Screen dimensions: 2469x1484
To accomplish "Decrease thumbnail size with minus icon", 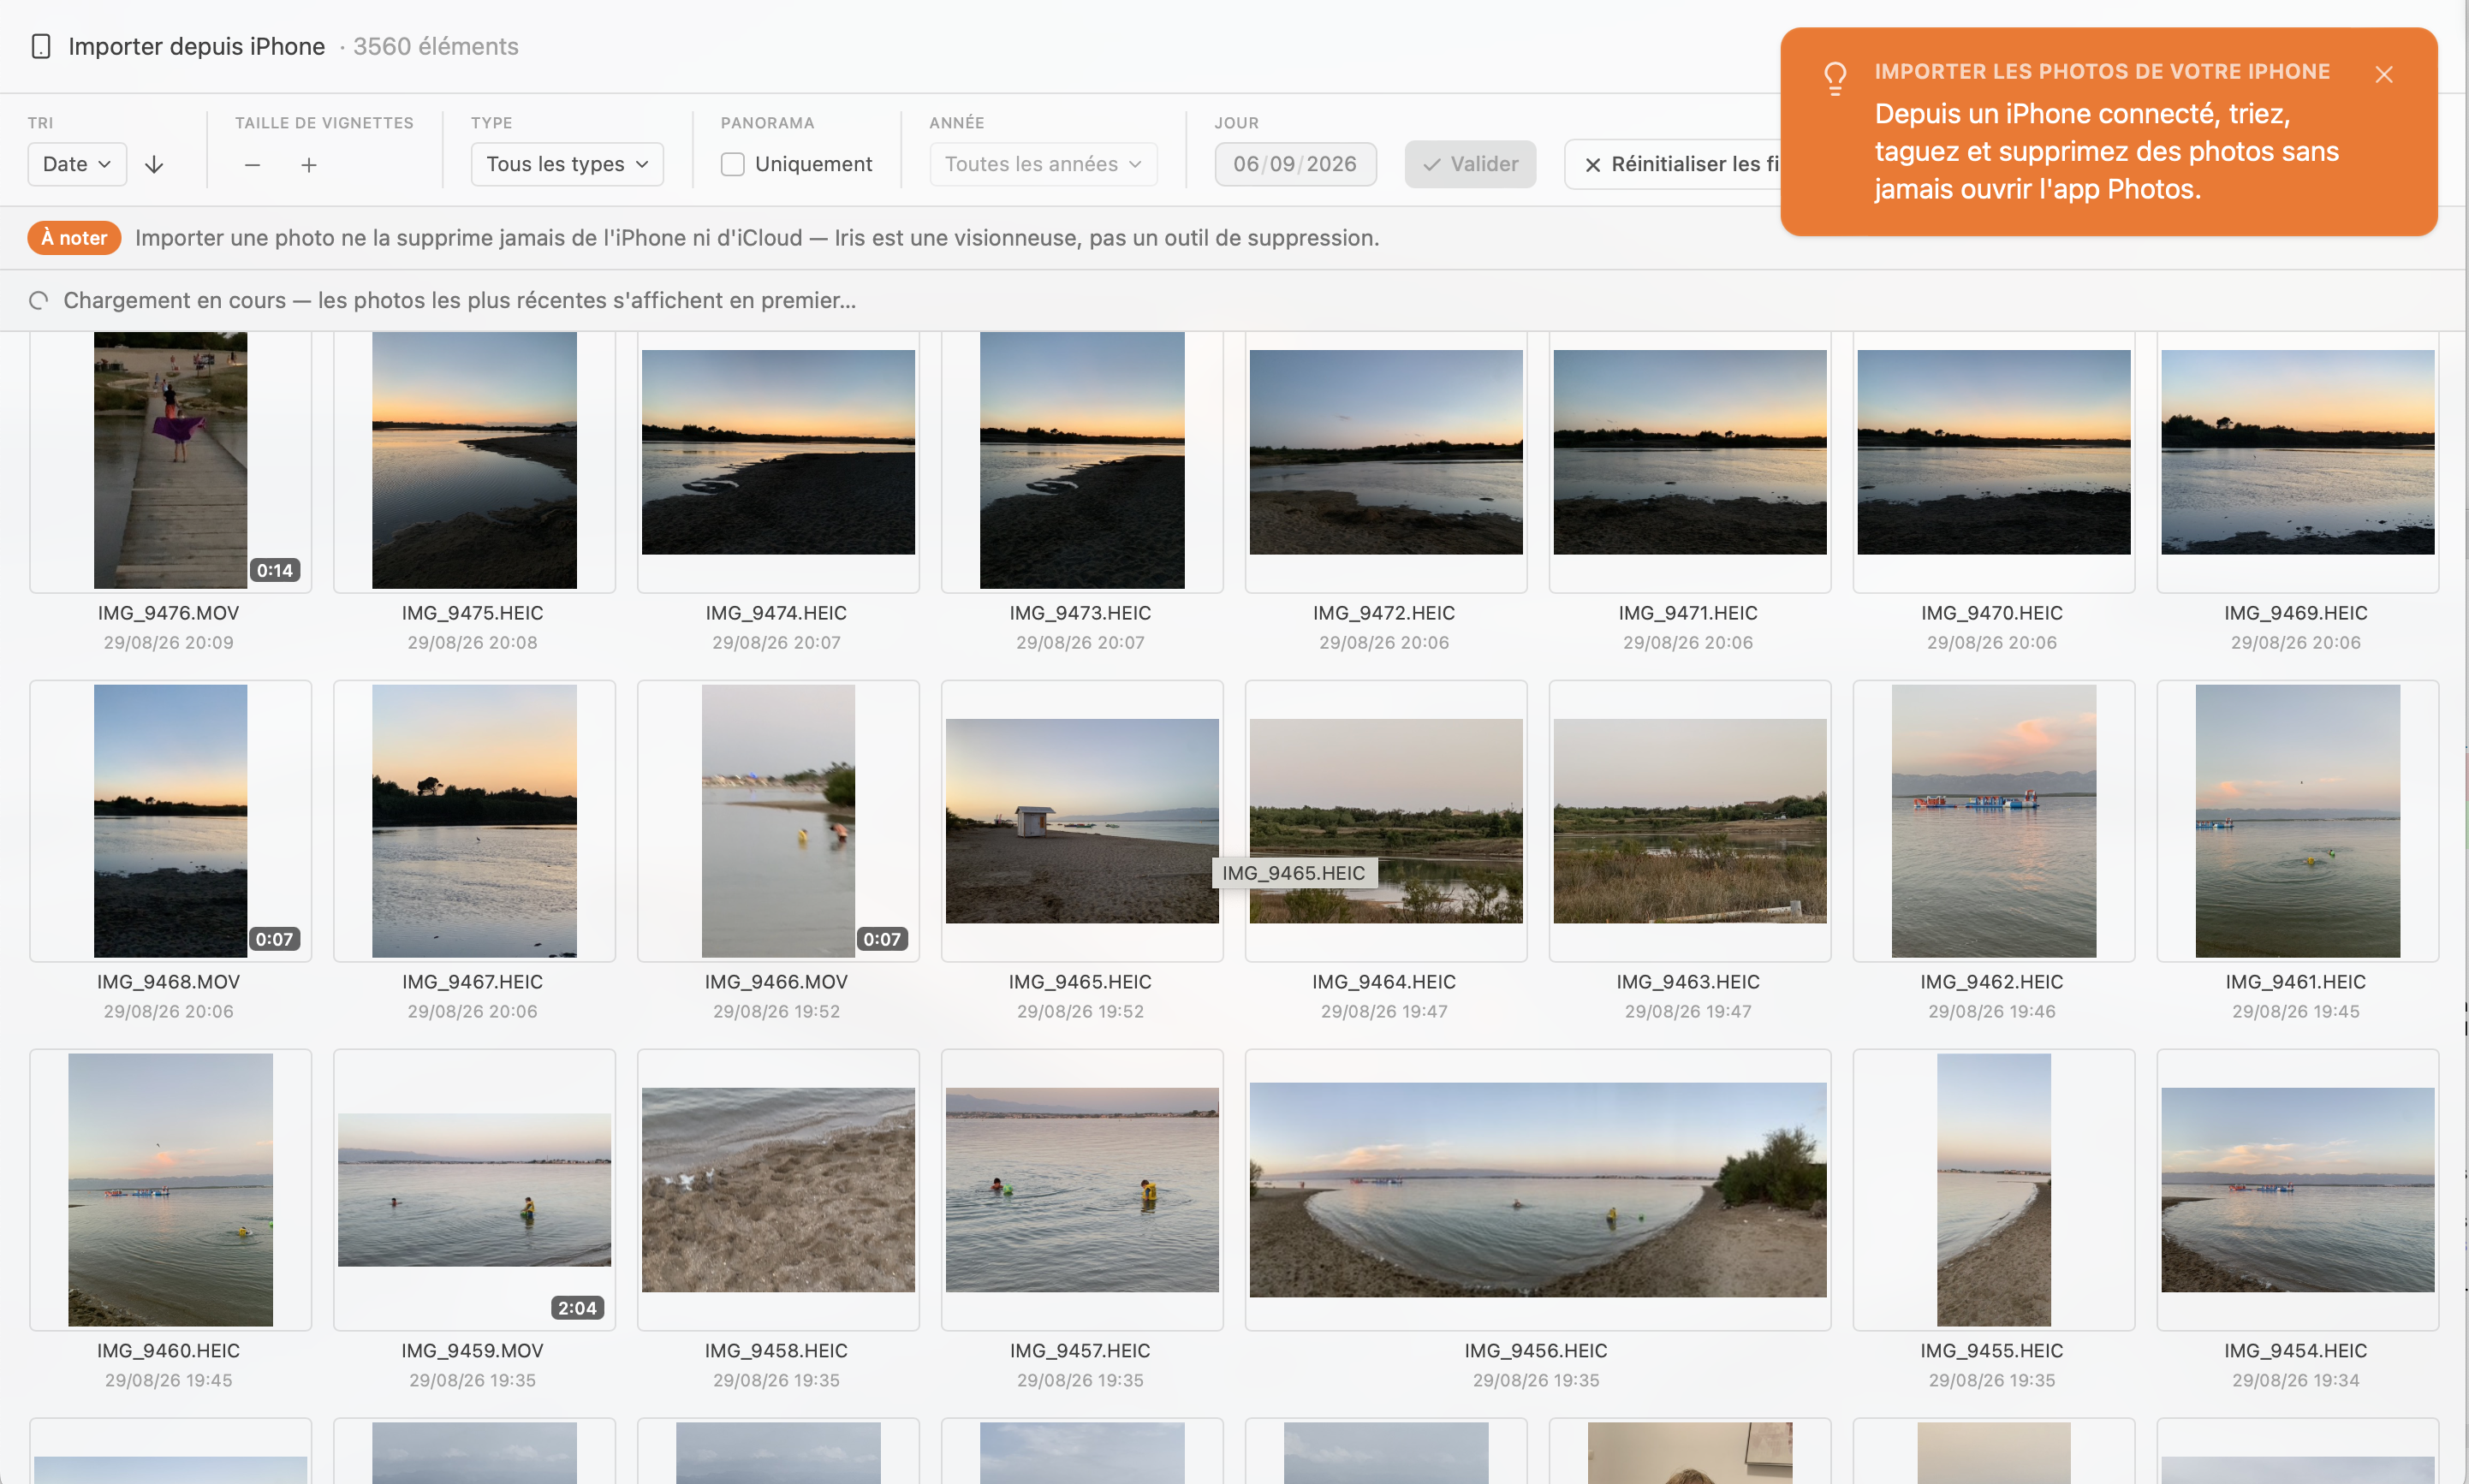I will coord(252,164).
